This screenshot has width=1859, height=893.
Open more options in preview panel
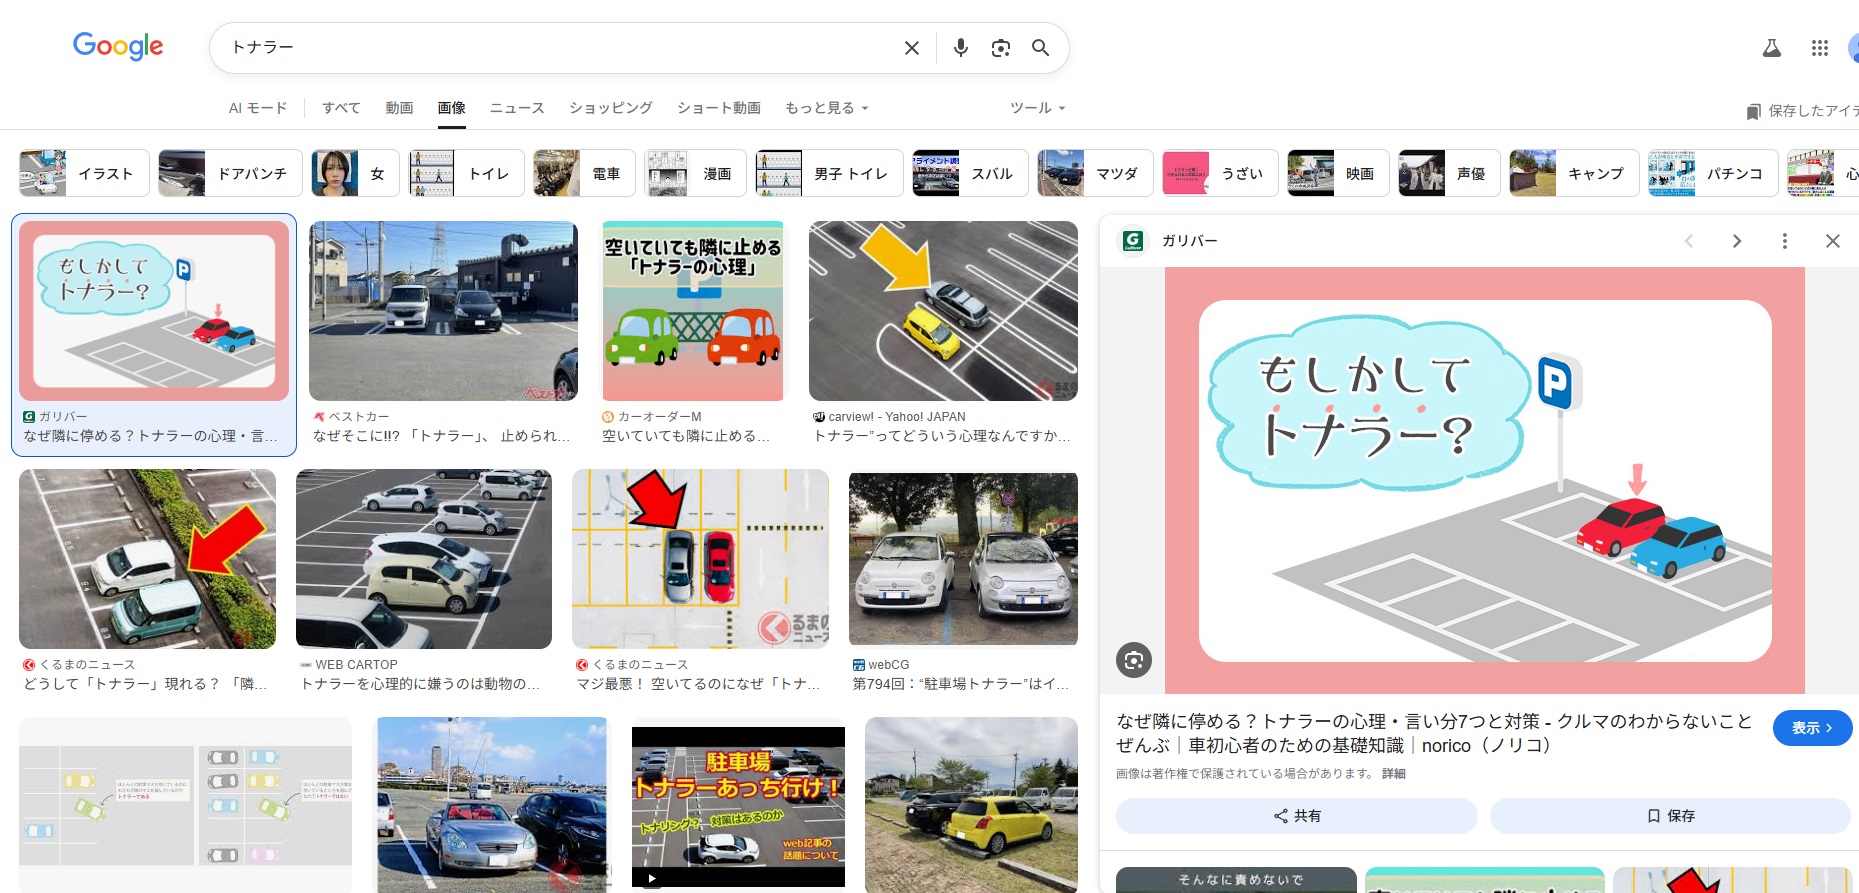coord(1784,241)
